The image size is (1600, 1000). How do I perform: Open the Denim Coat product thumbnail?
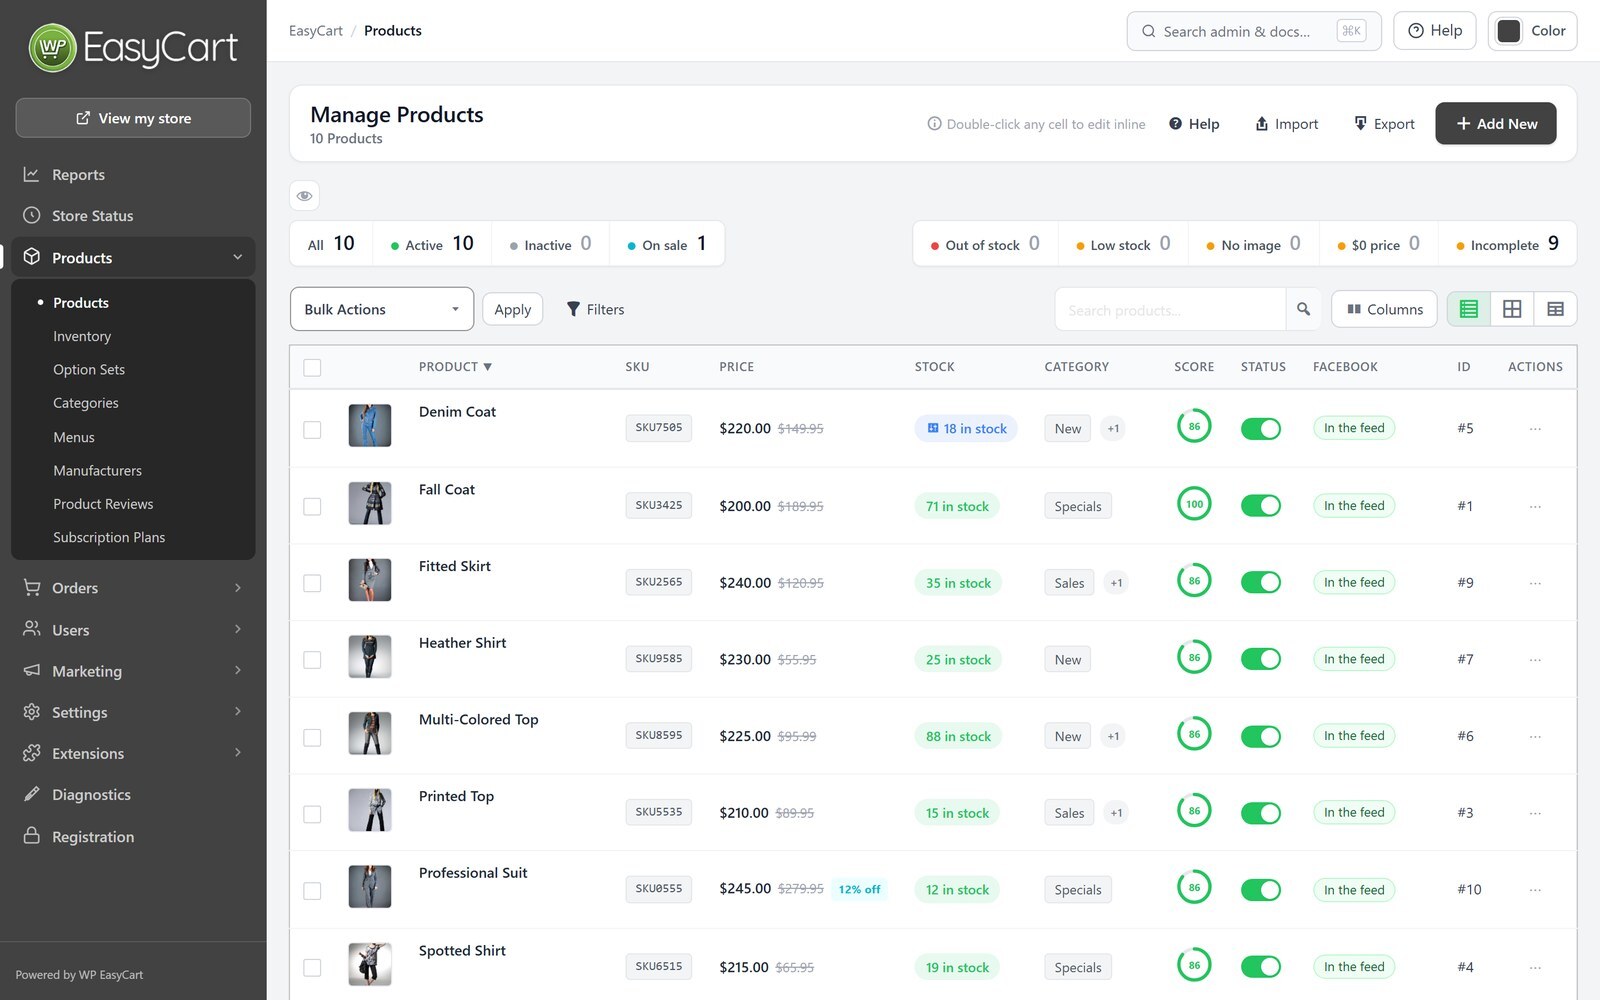370,426
